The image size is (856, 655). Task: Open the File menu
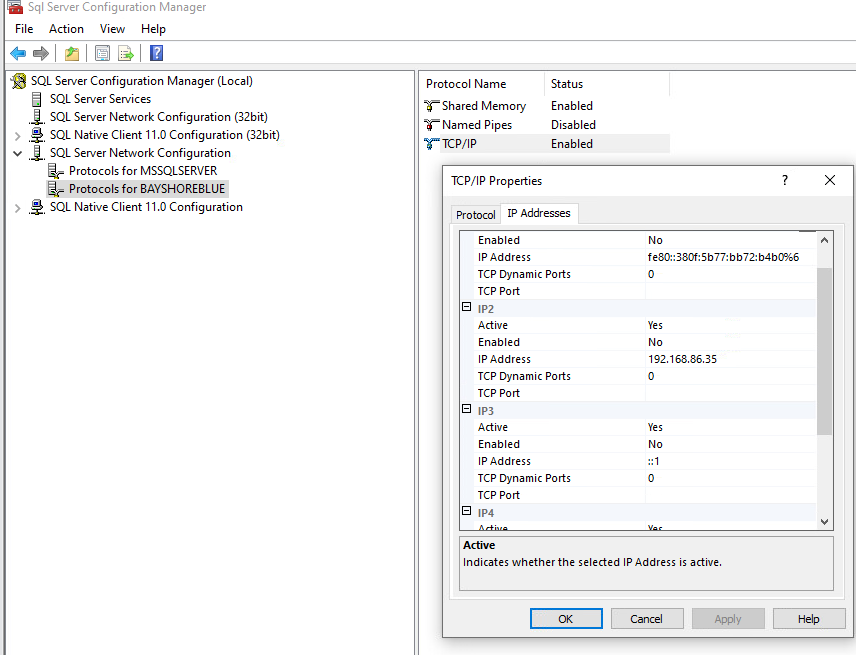coord(24,29)
